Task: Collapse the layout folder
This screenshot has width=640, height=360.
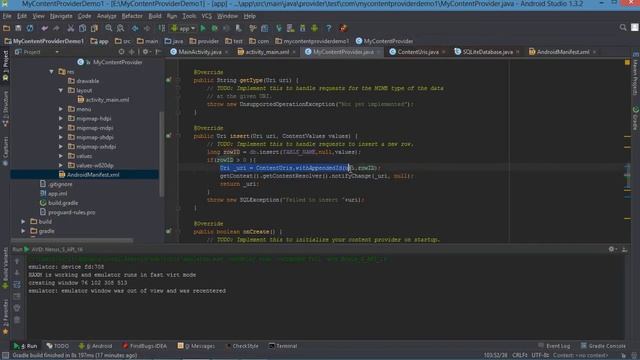Action: point(61,90)
